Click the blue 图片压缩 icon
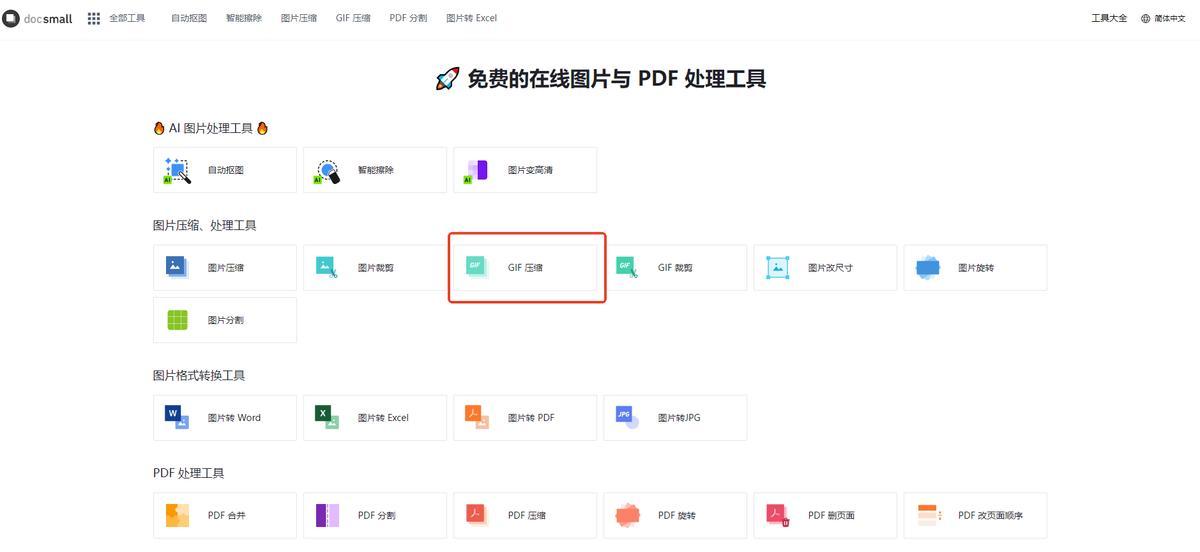The image size is (1200, 552). click(177, 267)
